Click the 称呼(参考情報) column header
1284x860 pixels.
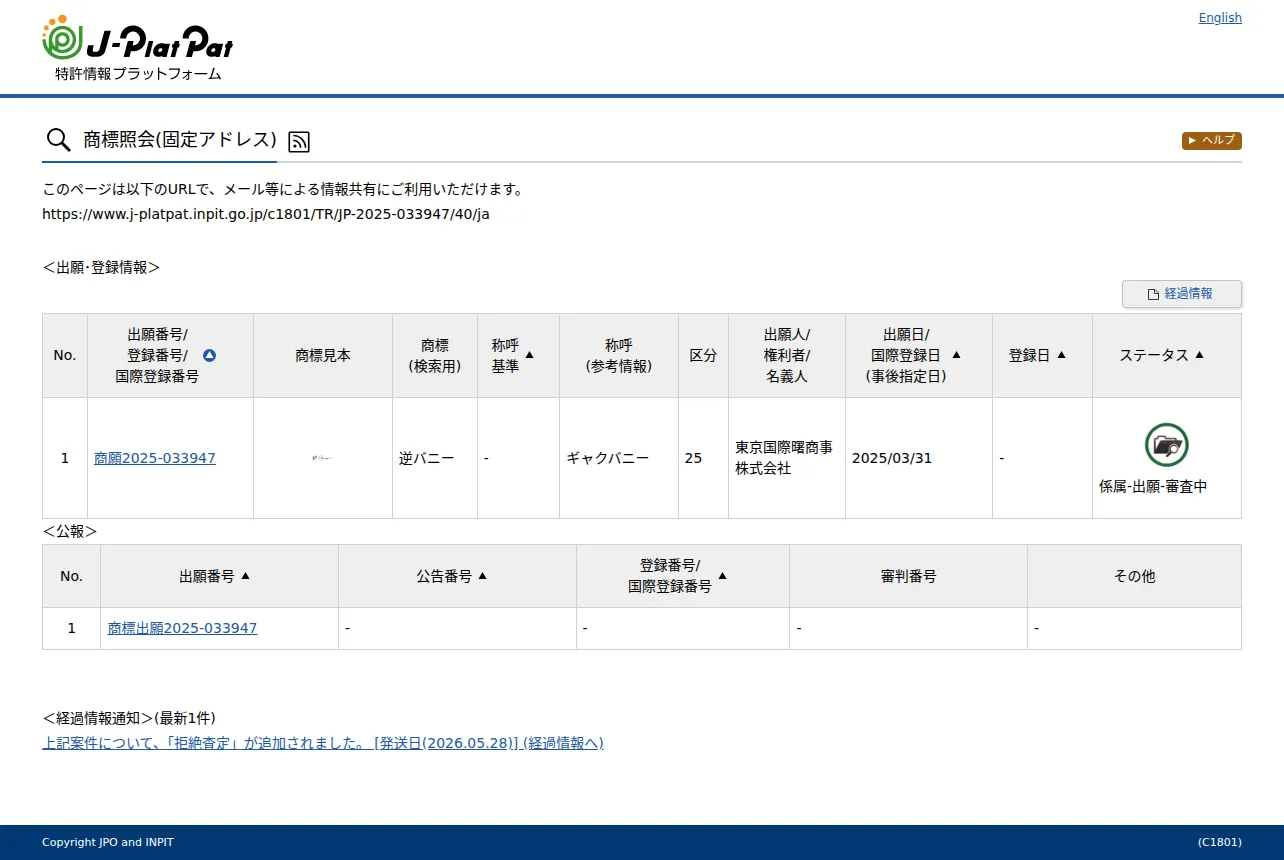(619, 355)
